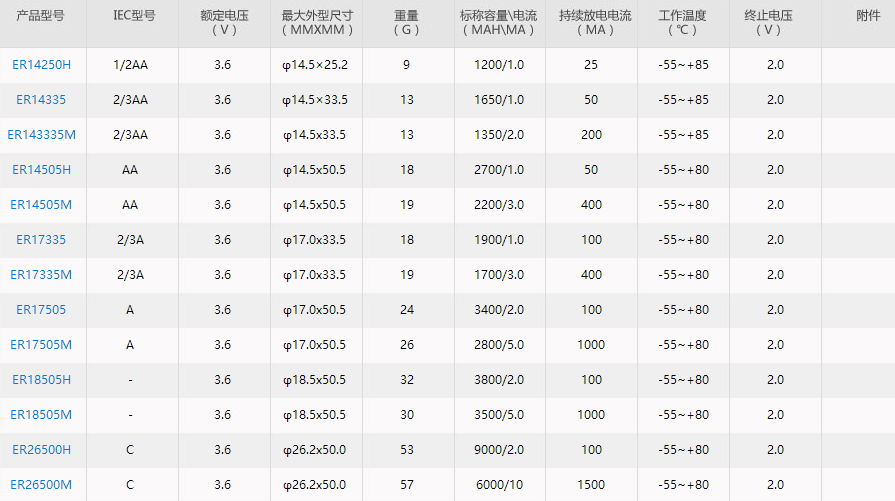This screenshot has height=501, width=895.
Task: Select the 重量 (G) column header
Action: (406, 22)
